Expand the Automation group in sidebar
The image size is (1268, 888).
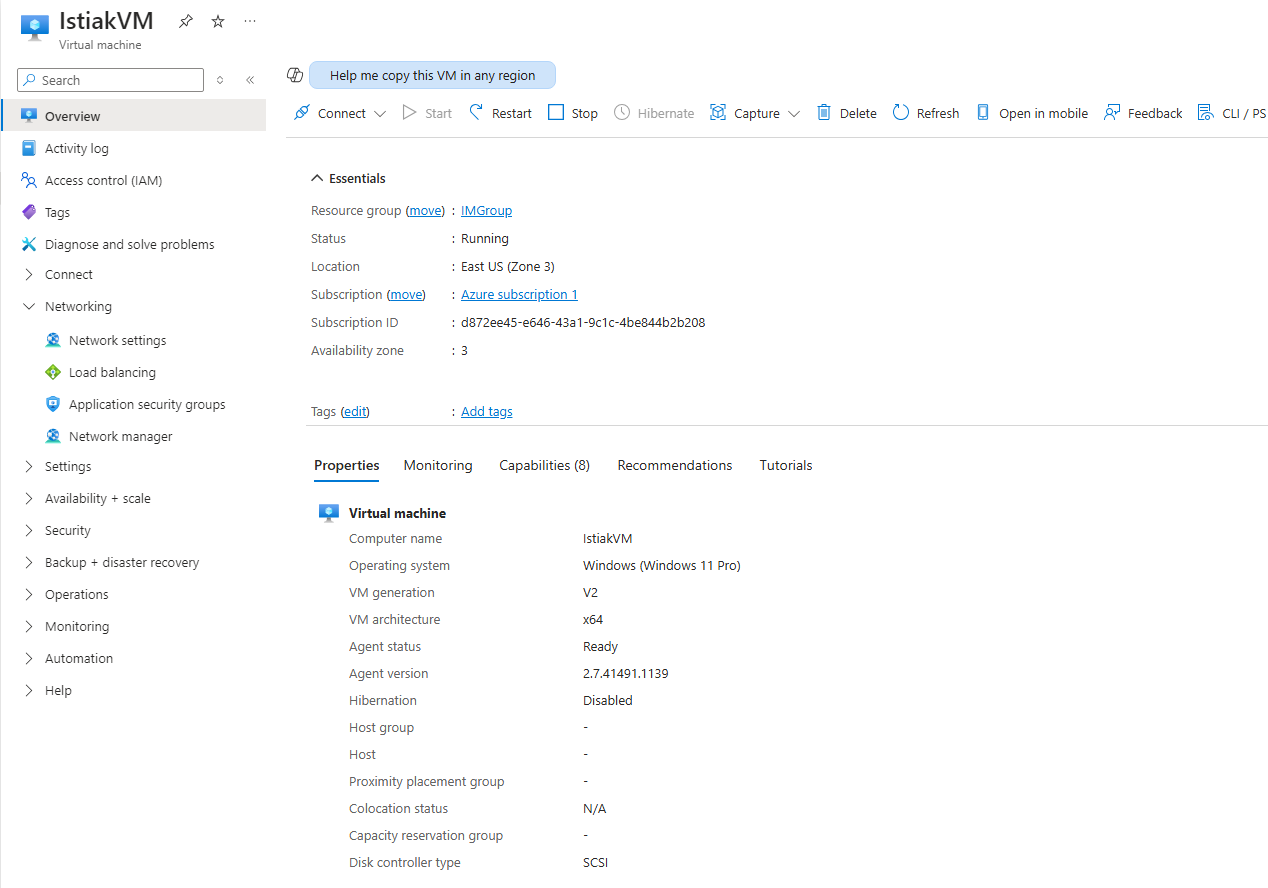coord(29,658)
